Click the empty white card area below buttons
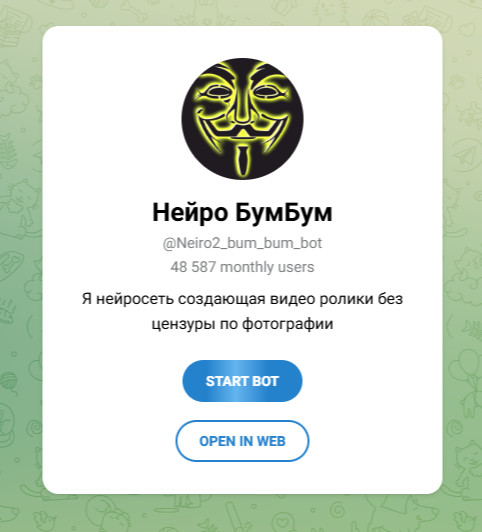The height and width of the screenshot is (532, 482). (242, 478)
